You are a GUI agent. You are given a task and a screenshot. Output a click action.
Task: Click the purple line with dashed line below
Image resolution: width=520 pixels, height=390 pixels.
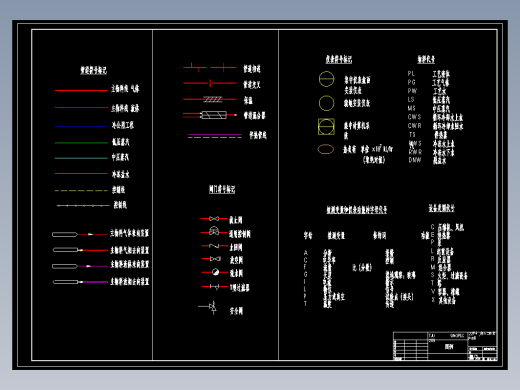215,136
